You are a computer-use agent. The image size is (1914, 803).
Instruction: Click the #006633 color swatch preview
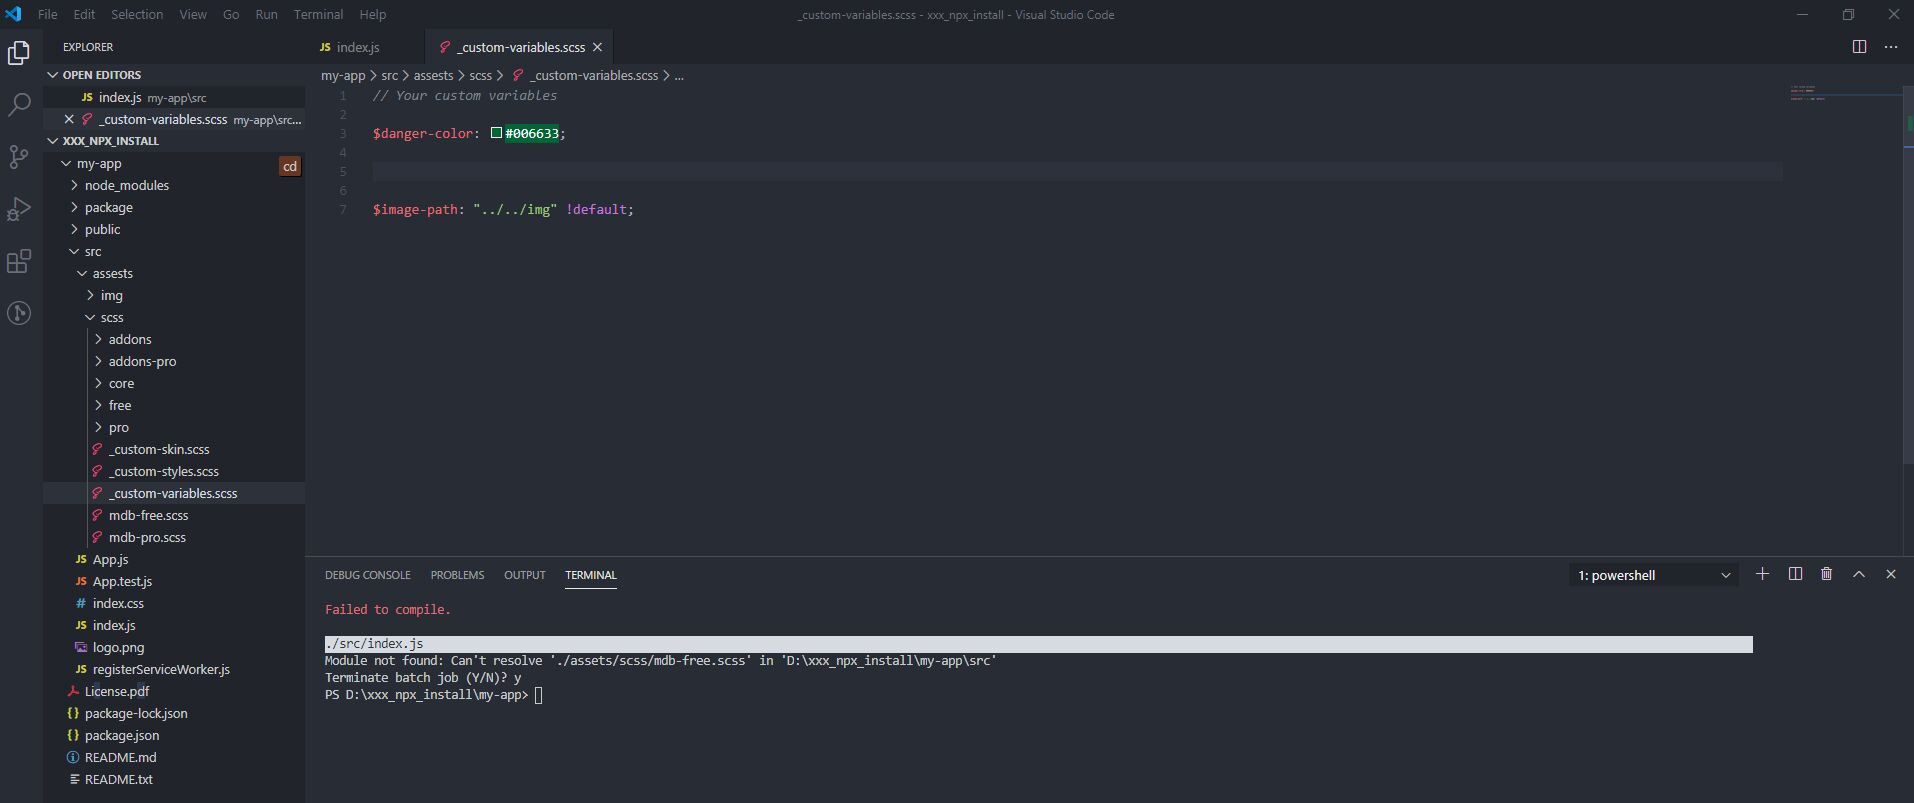(x=496, y=133)
